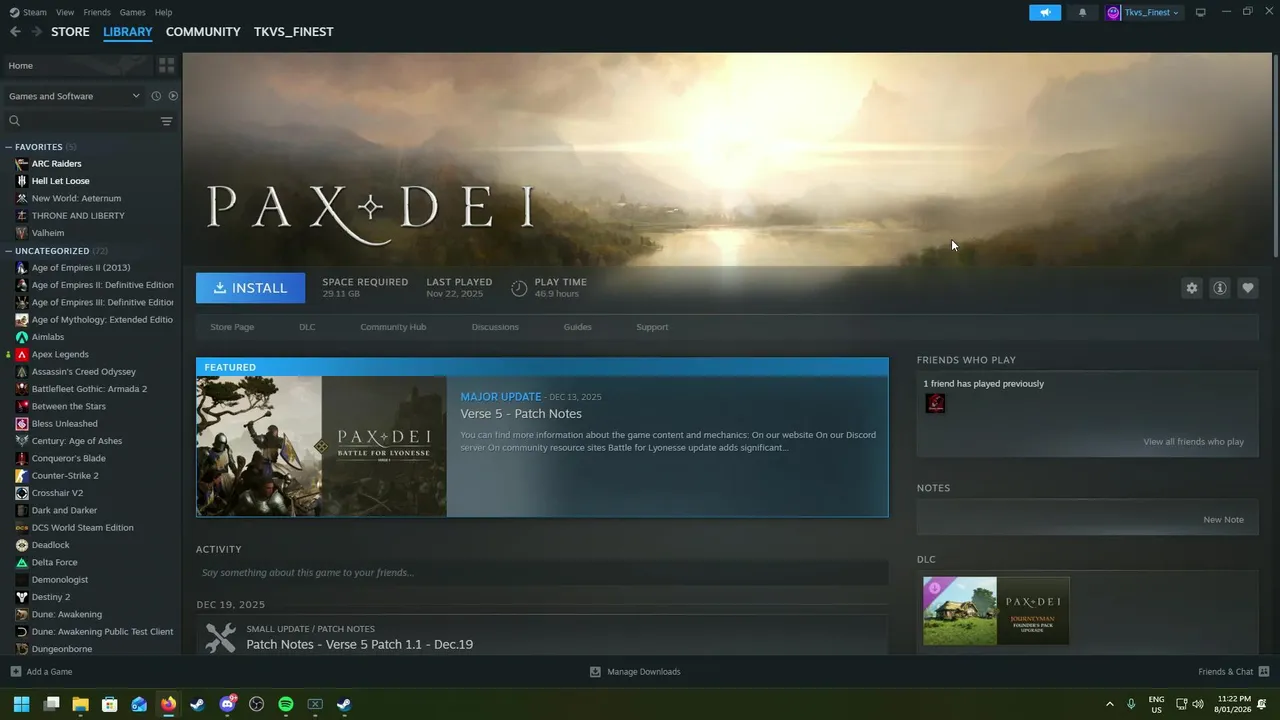Screen dimensions: 1280x720
Task: Click the Battle for Lyonesse featured image
Action: [321, 446]
